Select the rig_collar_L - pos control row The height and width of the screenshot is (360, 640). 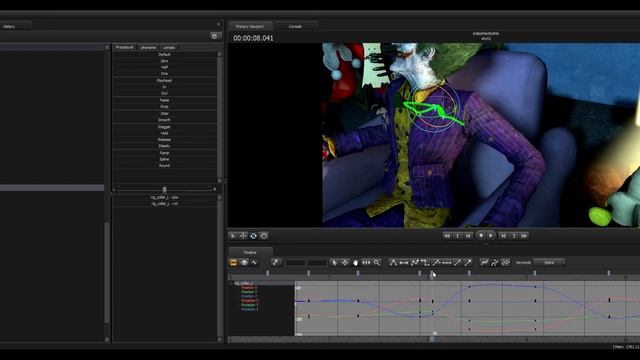point(164,197)
